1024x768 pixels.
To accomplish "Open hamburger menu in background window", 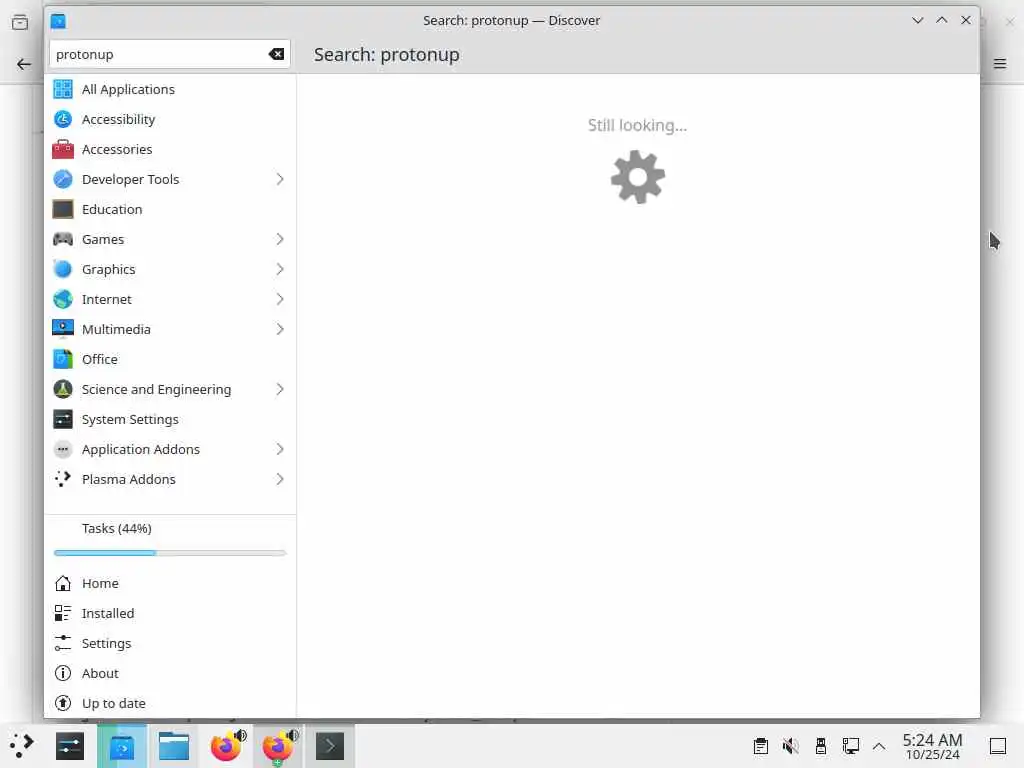I will point(1000,63).
